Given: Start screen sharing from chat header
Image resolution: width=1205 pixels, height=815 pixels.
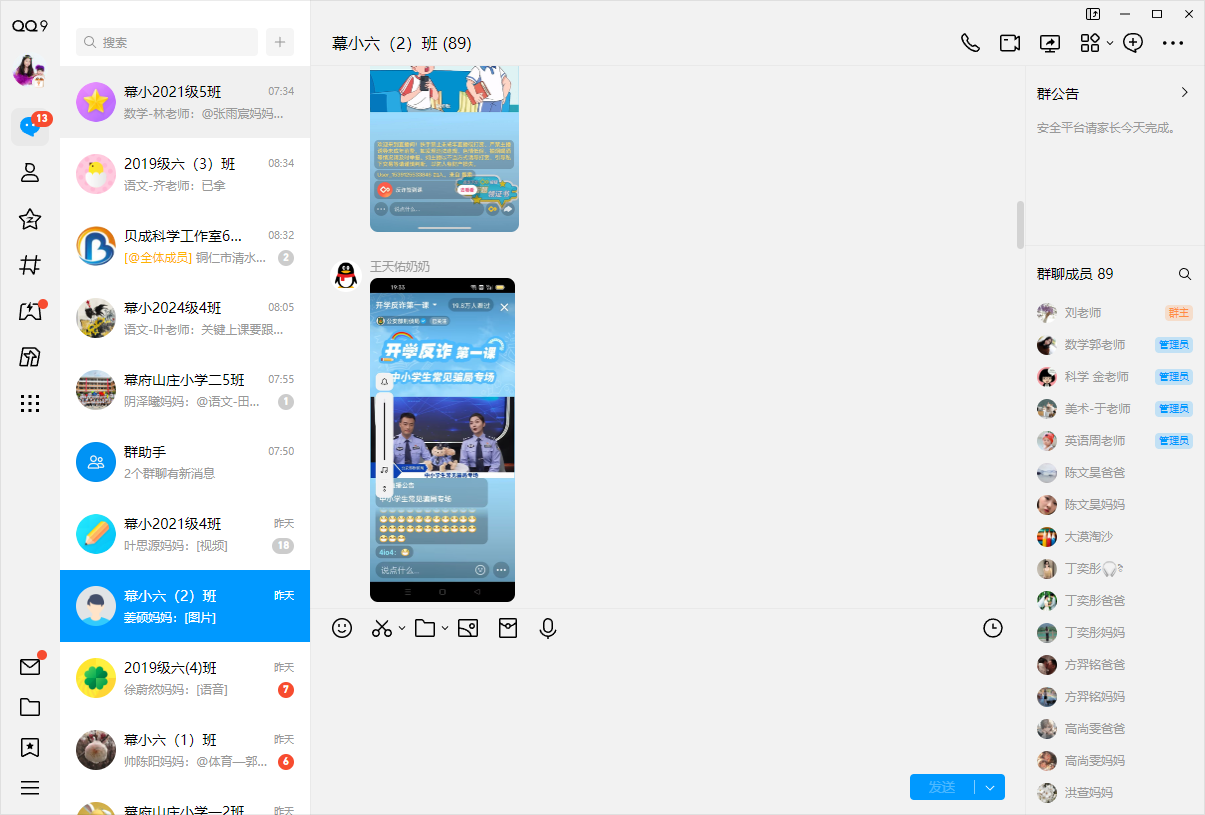Looking at the screenshot, I should tap(1050, 43).
